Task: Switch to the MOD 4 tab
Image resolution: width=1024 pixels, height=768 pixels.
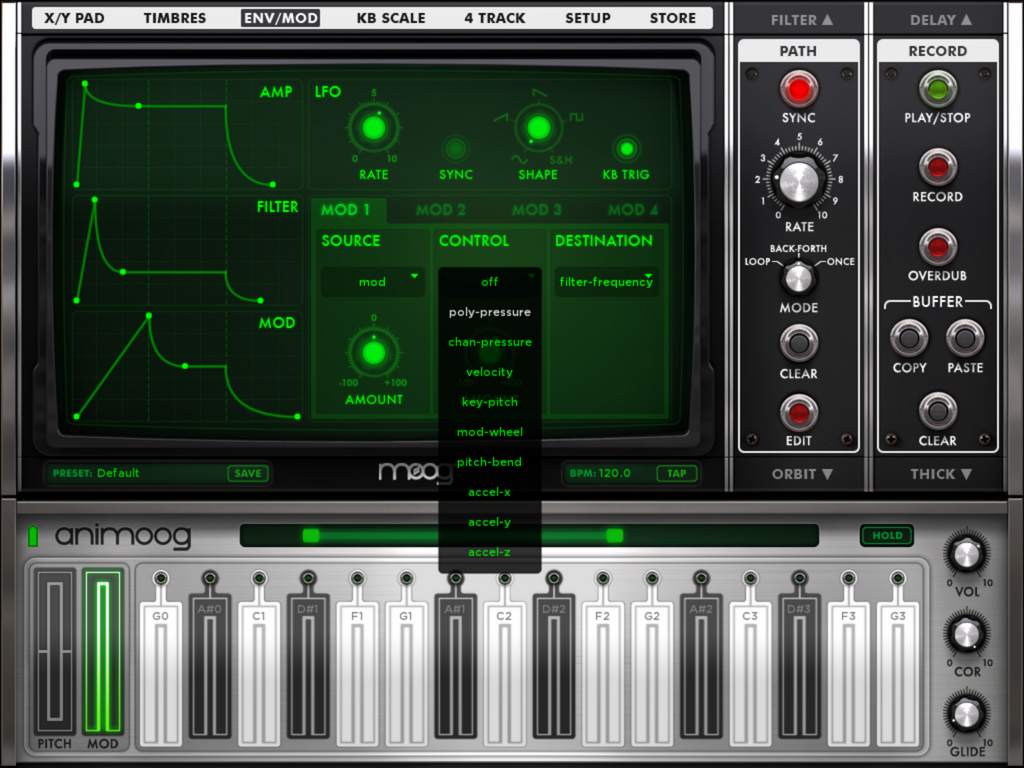Action: [633, 210]
